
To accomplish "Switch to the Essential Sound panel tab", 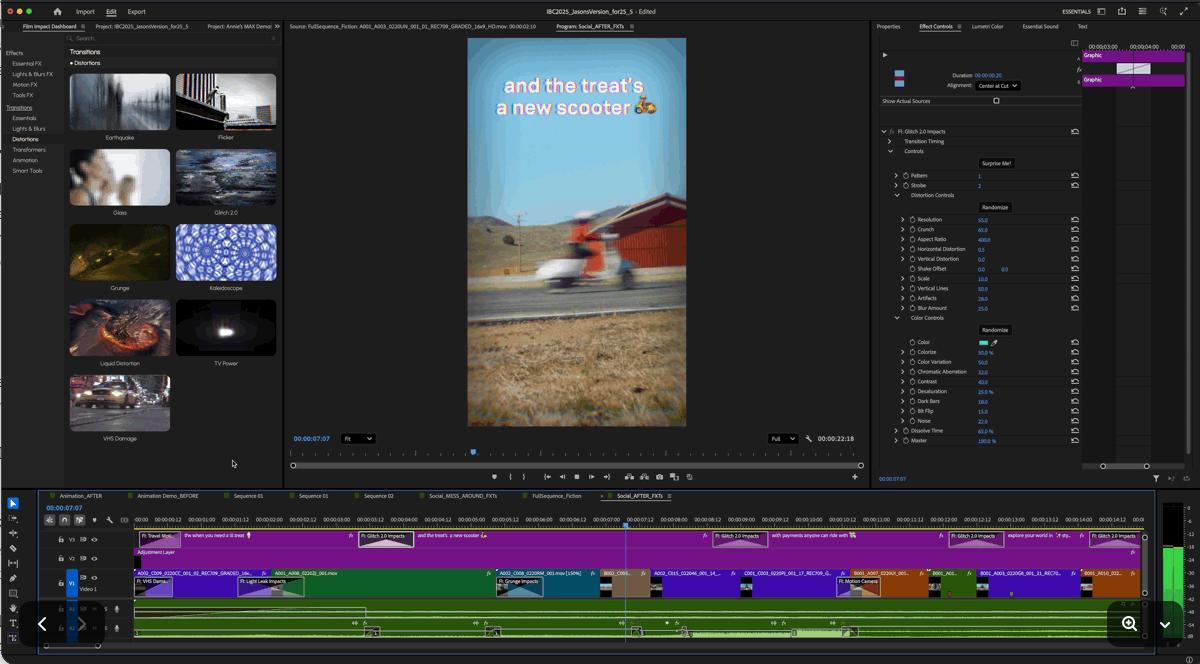I will pyautogui.click(x=1040, y=26).
